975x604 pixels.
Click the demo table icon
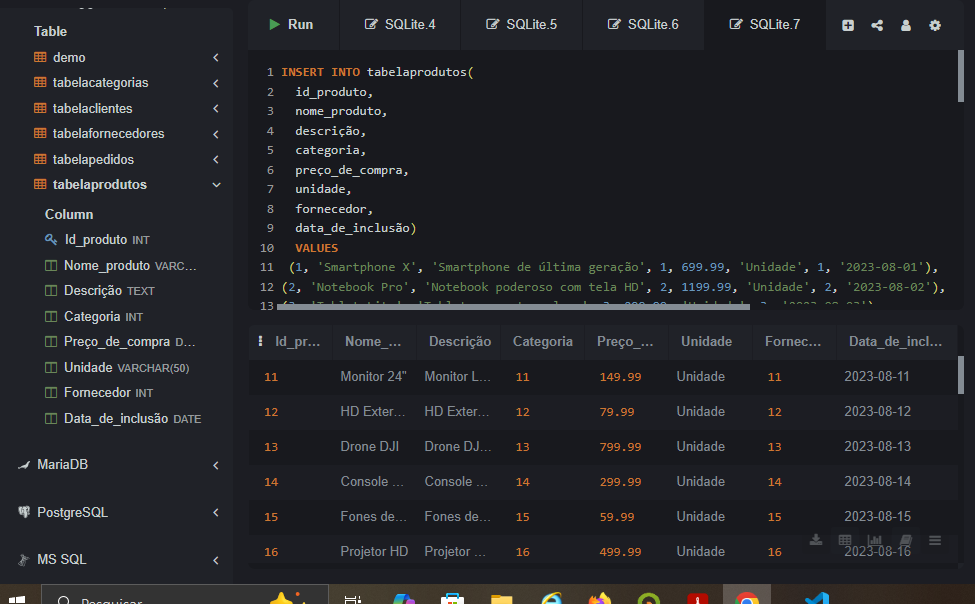coord(40,57)
